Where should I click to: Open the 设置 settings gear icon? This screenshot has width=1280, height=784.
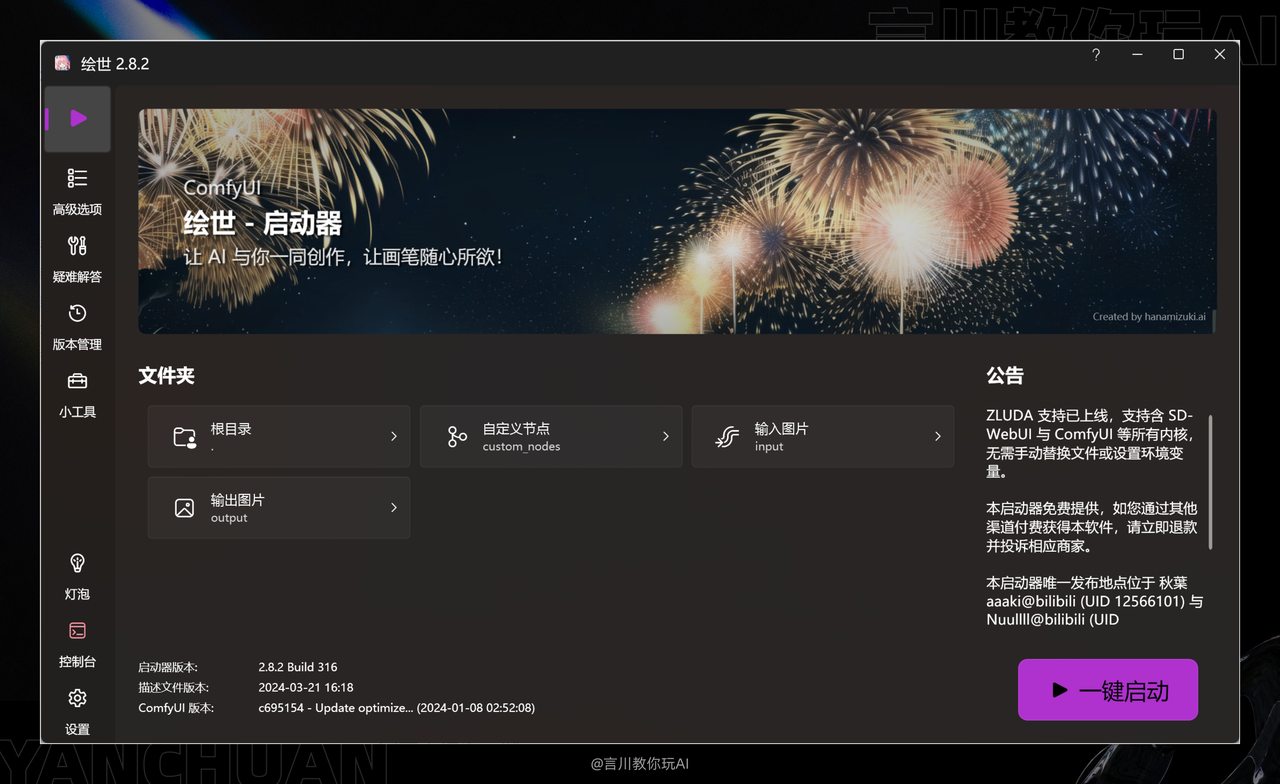(x=77, y=698)
